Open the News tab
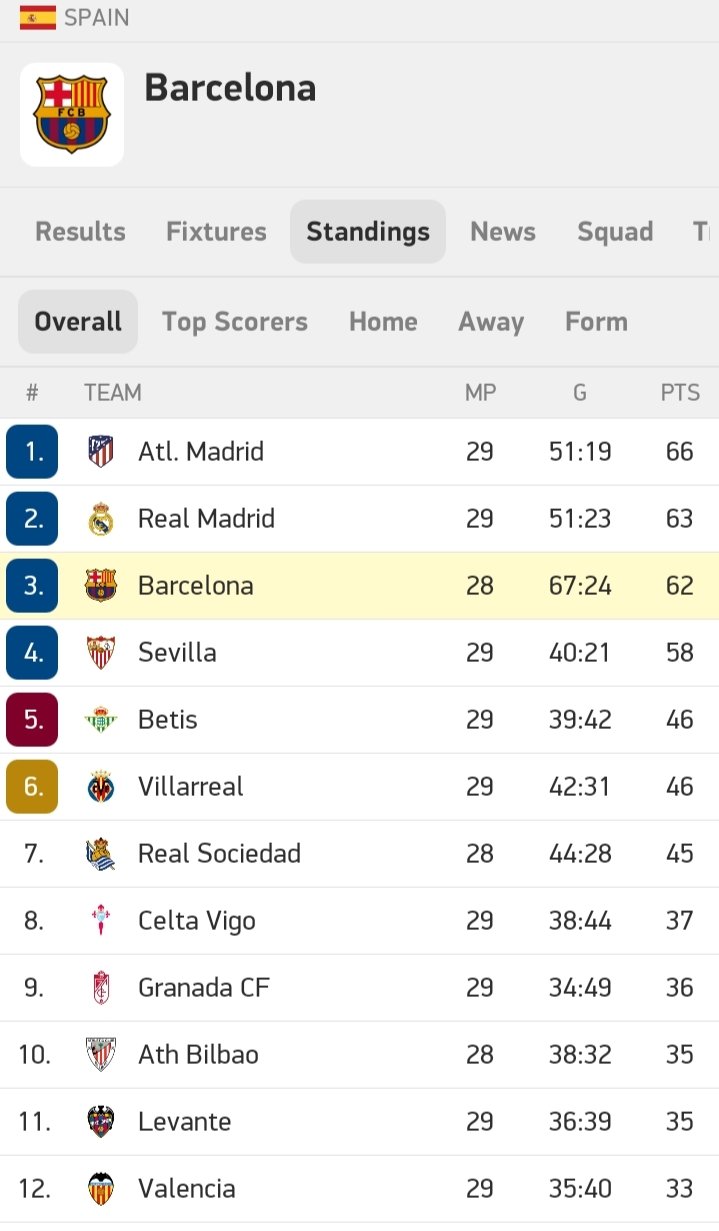 point(503,232)
